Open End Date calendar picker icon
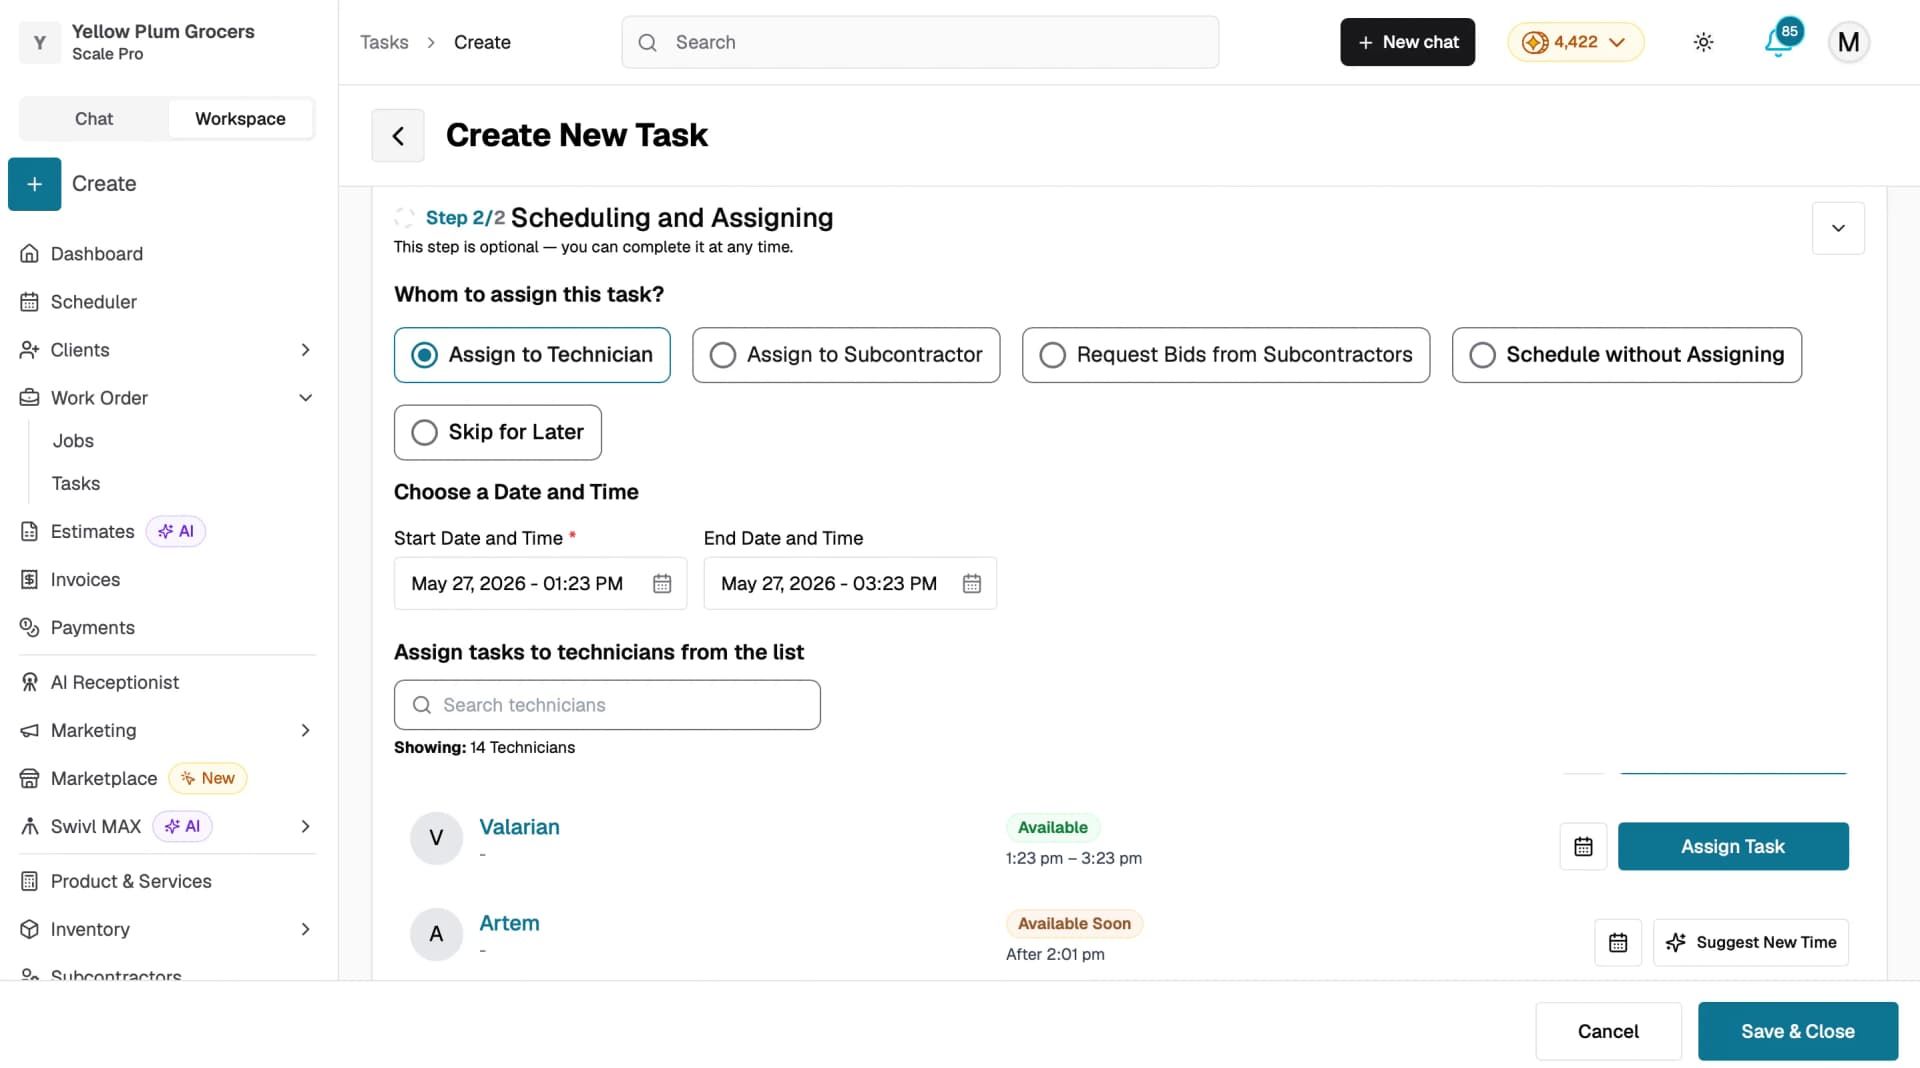This screenshot has width=1920, height=1068. 972,584
